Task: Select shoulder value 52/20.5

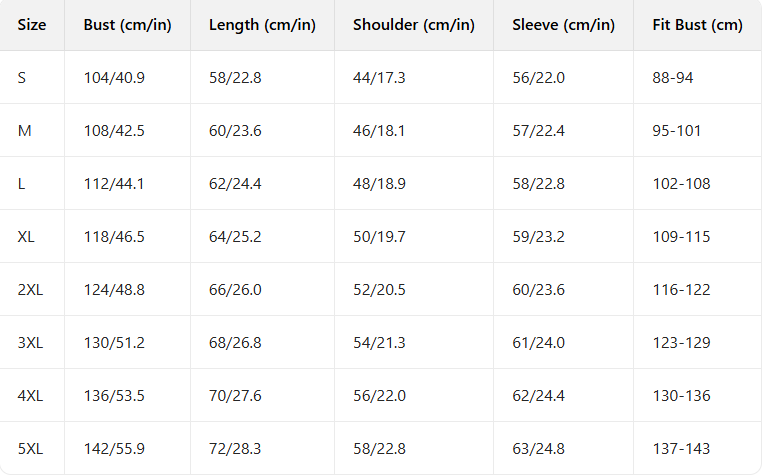Action: coord(379,289)
